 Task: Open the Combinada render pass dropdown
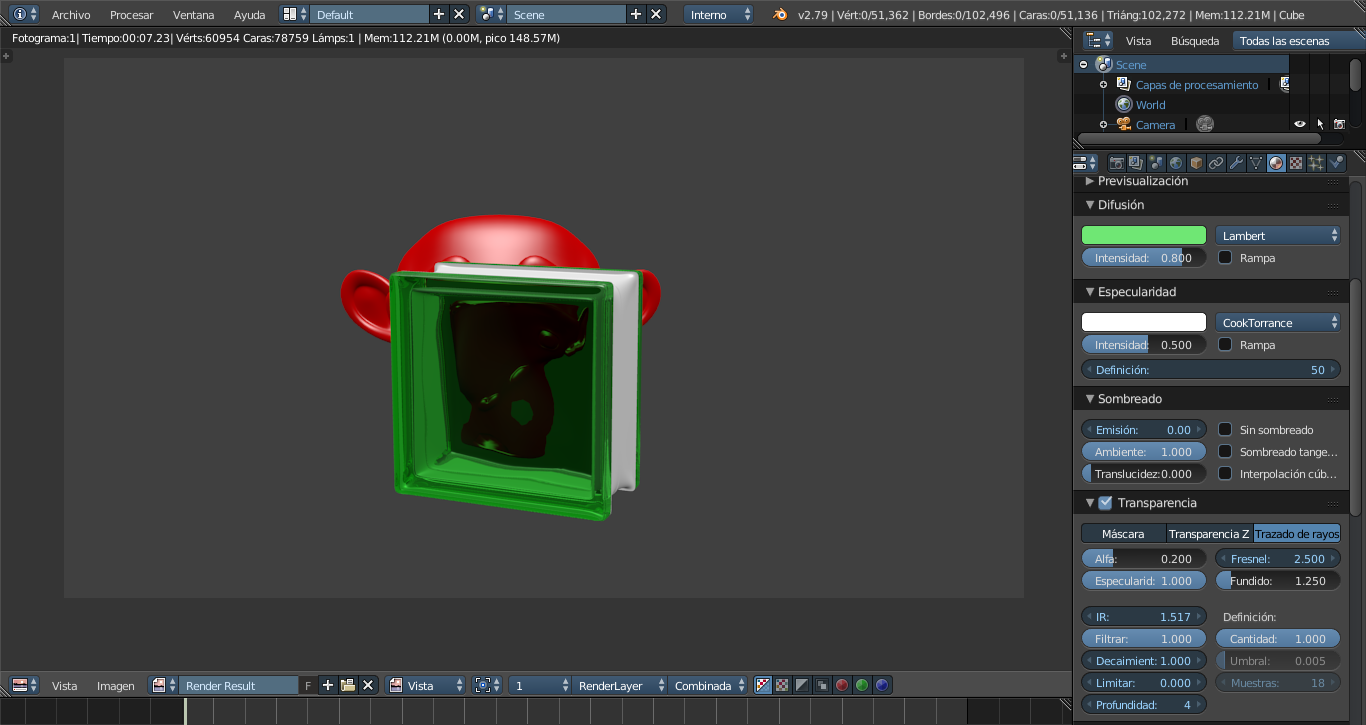[x=708, y=685]
